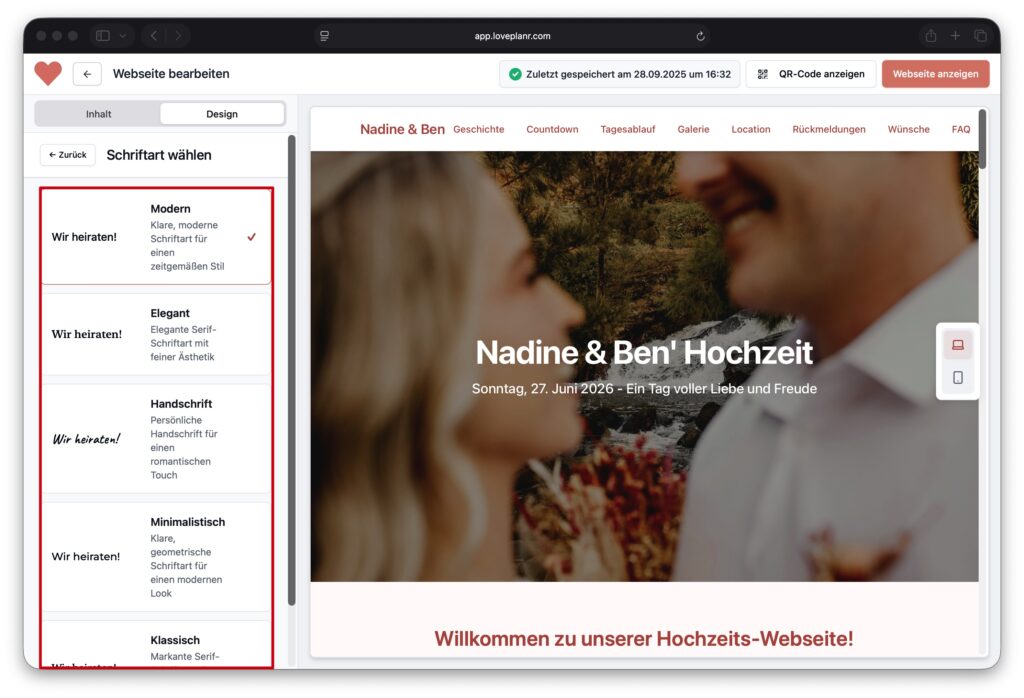
Task: Click the Loveplanr heart logo
Action: [x=48, y=73]
